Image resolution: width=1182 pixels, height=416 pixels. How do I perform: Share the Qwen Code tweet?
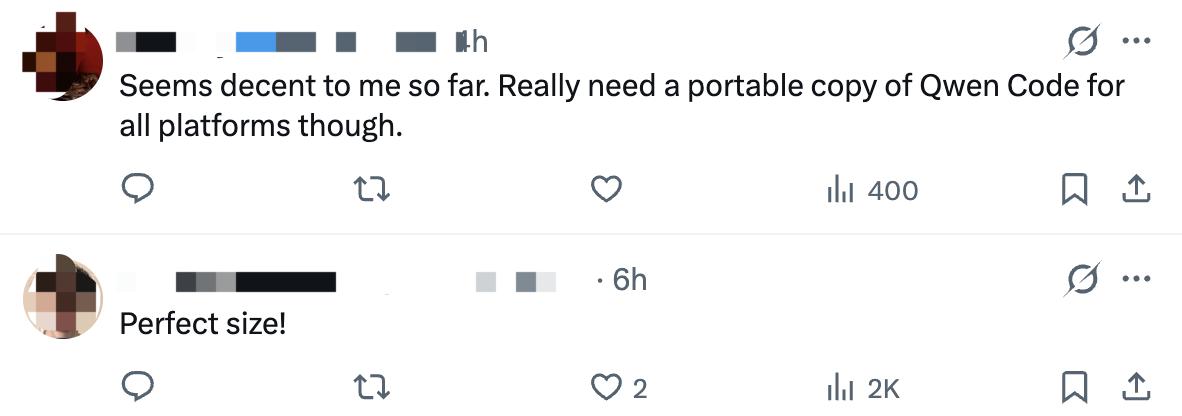pyautogui.click(x=1137, y=189)
